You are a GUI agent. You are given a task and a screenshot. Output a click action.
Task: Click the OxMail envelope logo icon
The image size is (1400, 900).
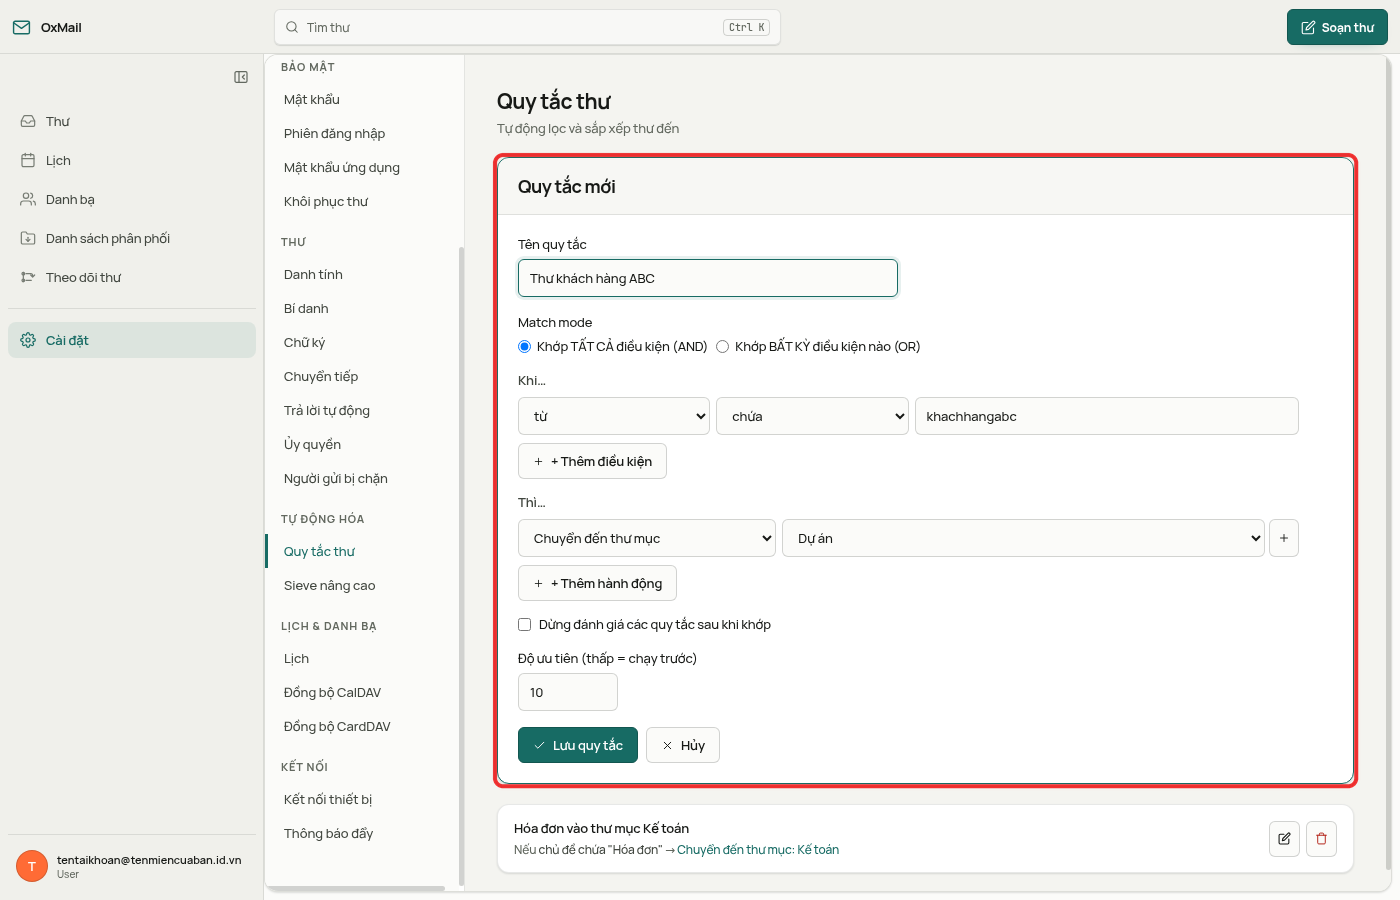21,27
